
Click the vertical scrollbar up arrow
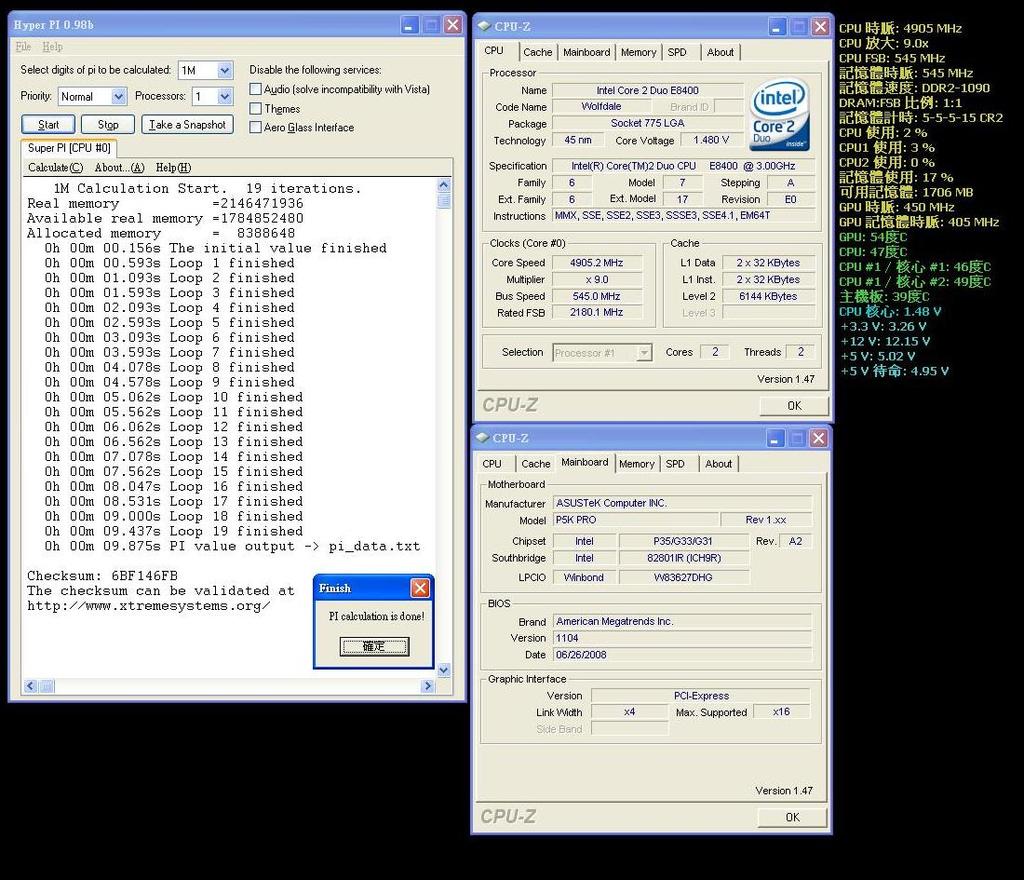[443, 185]
